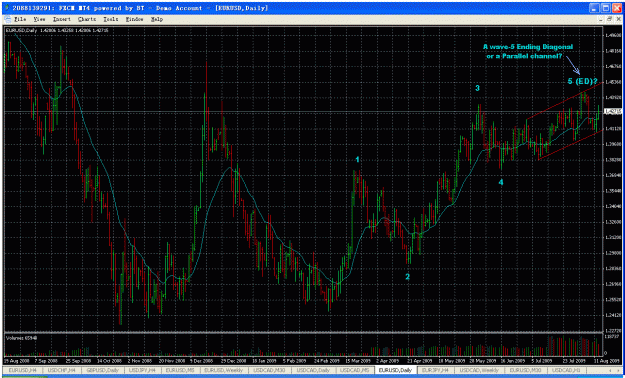This screenshot has width=625, height=378.
Task: Open the Help menu
Action: [157, 19]
